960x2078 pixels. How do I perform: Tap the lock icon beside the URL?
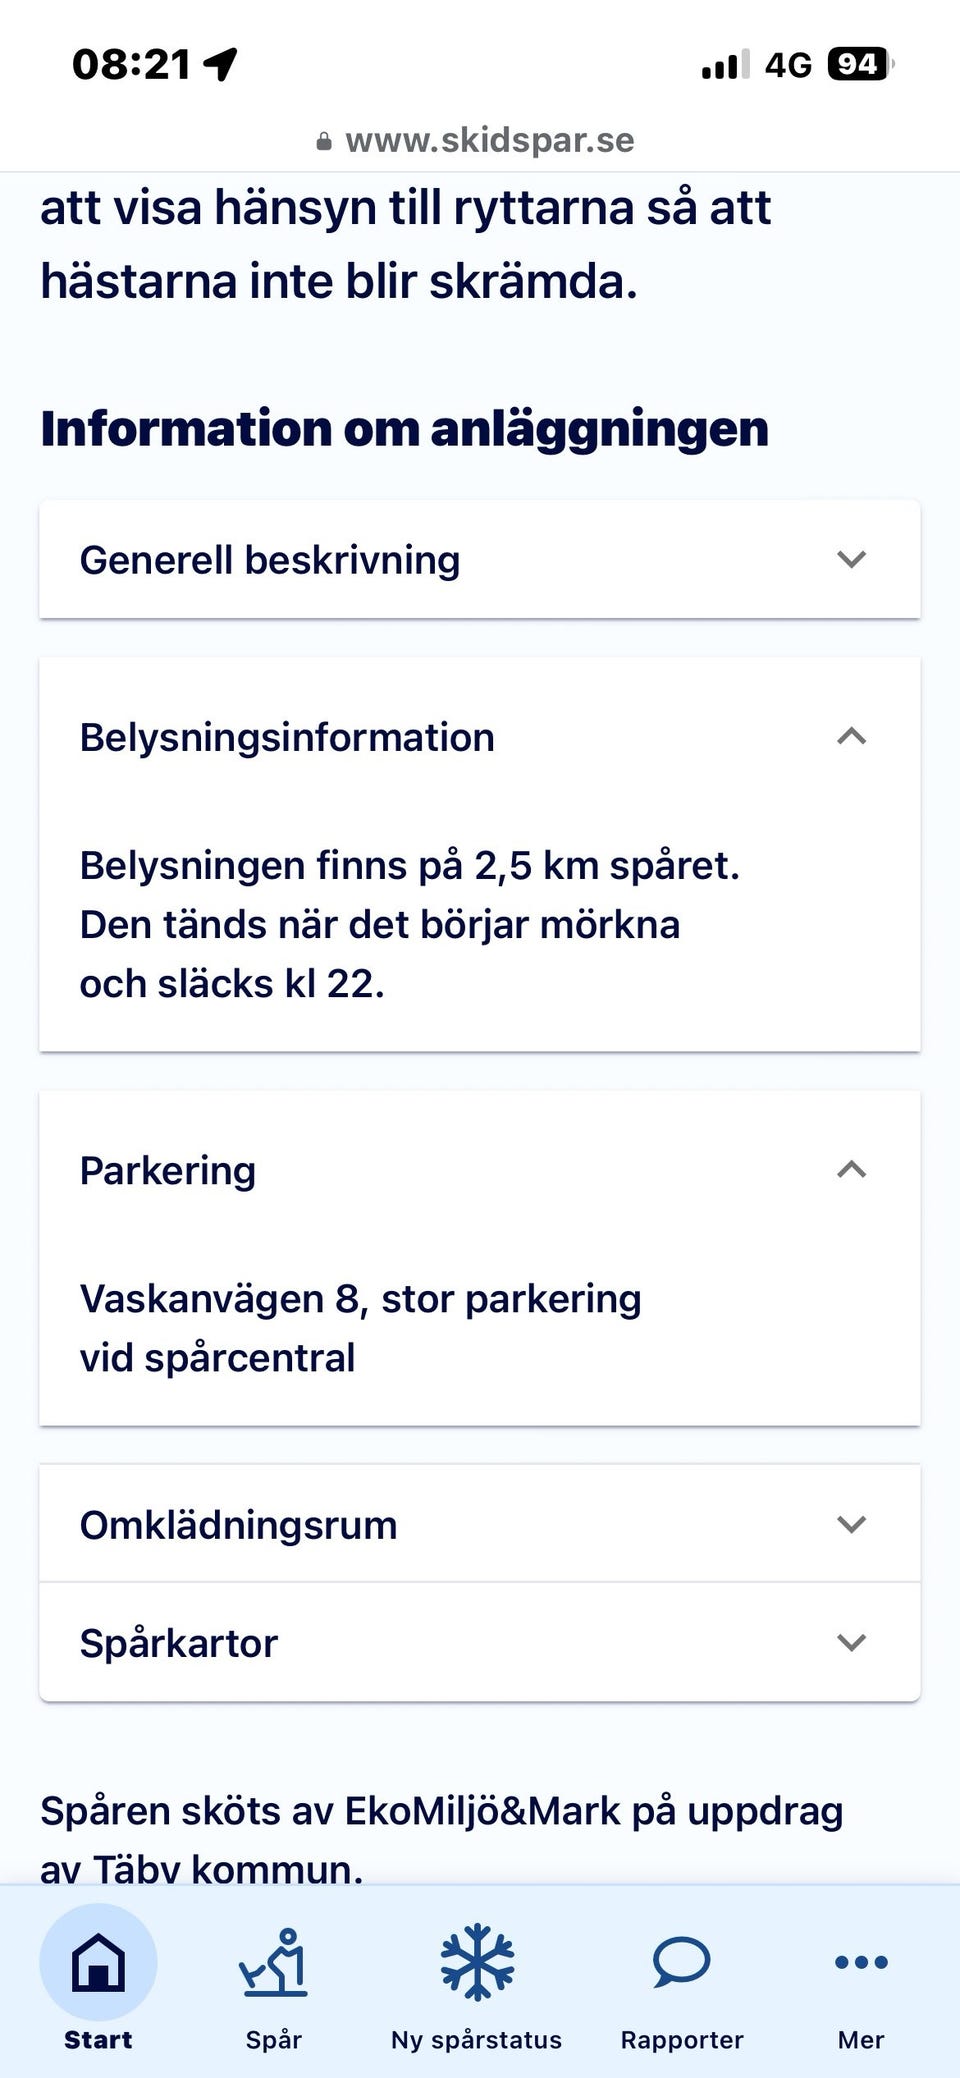[x=324, y=142]
